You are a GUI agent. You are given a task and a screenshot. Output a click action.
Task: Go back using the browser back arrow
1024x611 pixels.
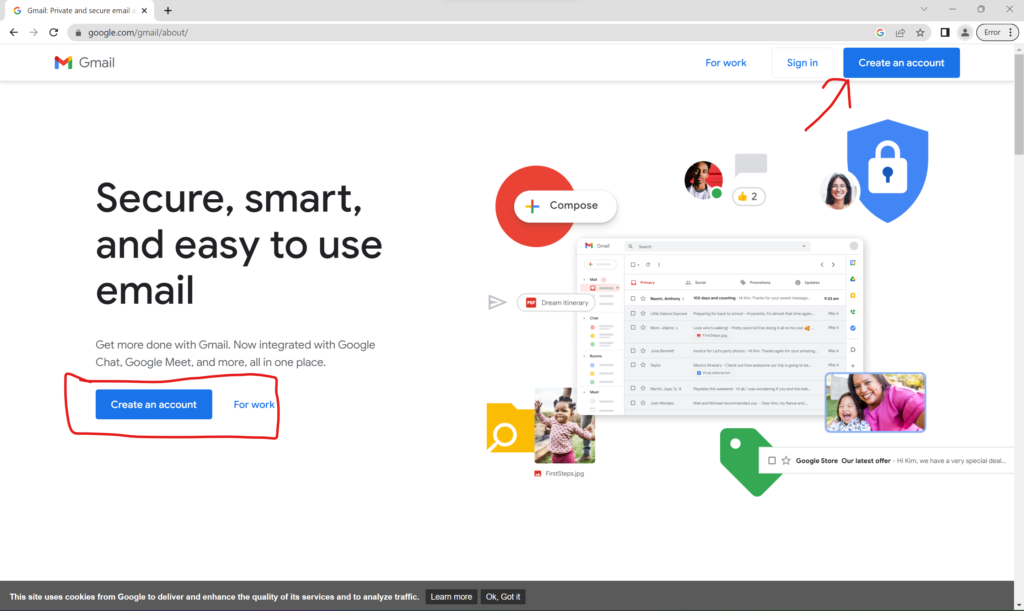(x=14, y=32)
